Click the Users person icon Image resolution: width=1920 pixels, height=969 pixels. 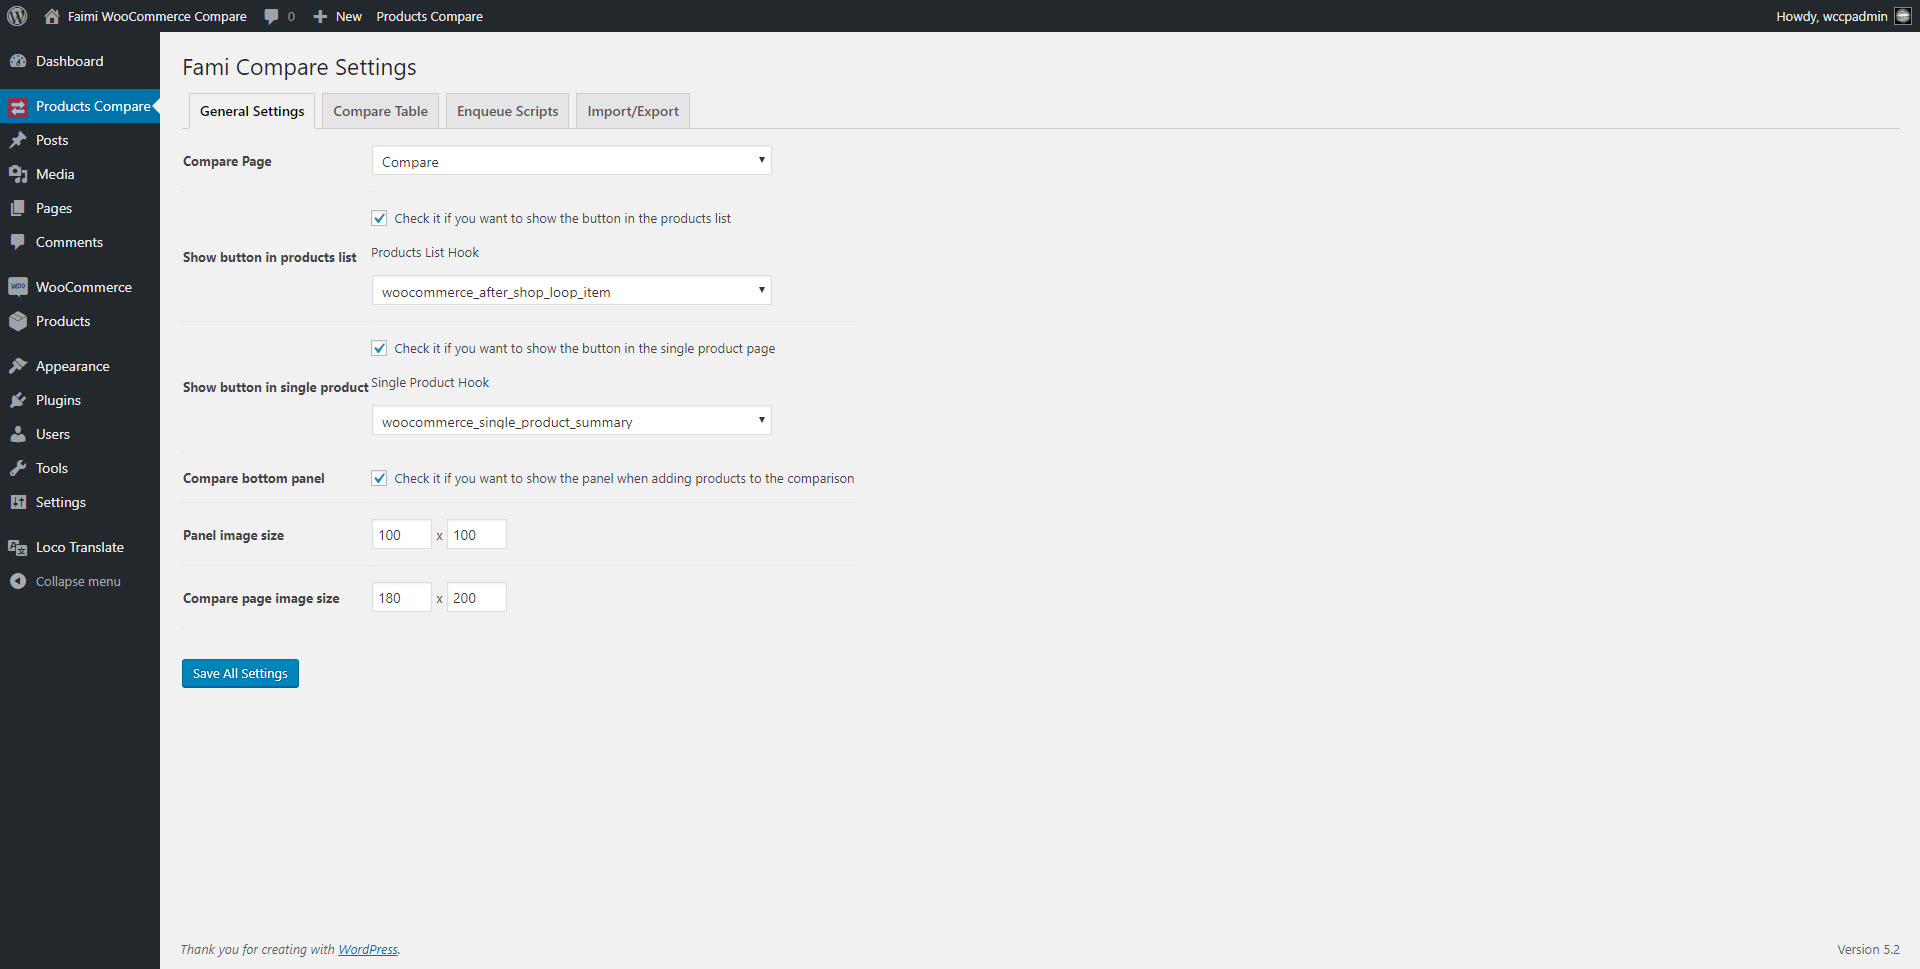(x=18, y=434)
